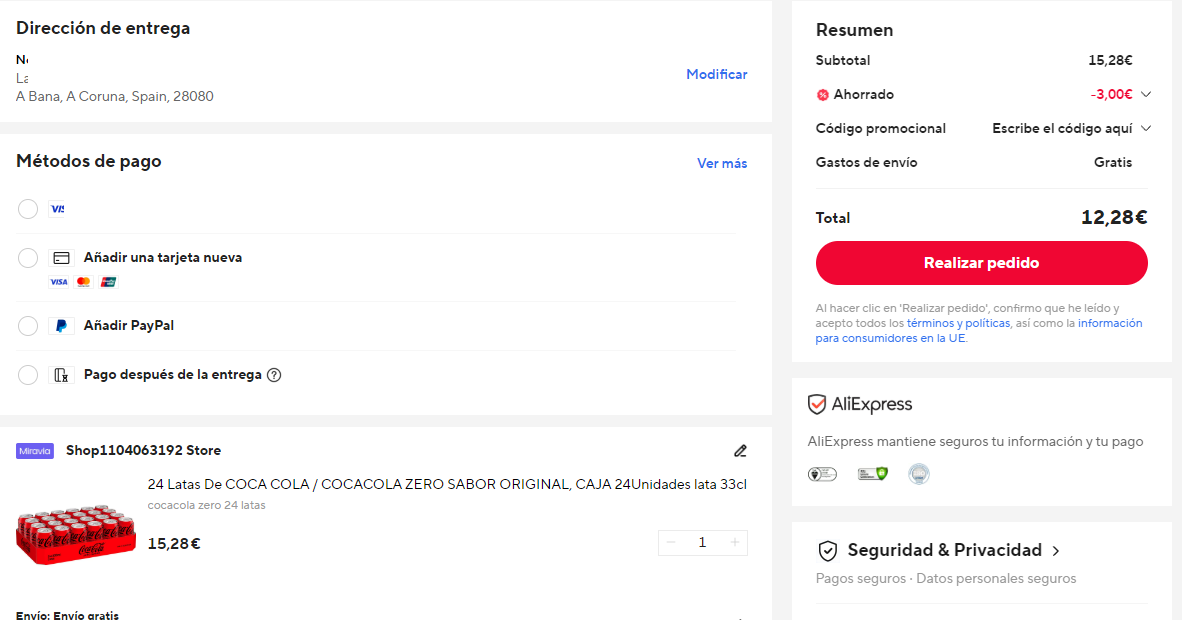Click the product title 24 Latas De COCA COLA

pos(447,484)
